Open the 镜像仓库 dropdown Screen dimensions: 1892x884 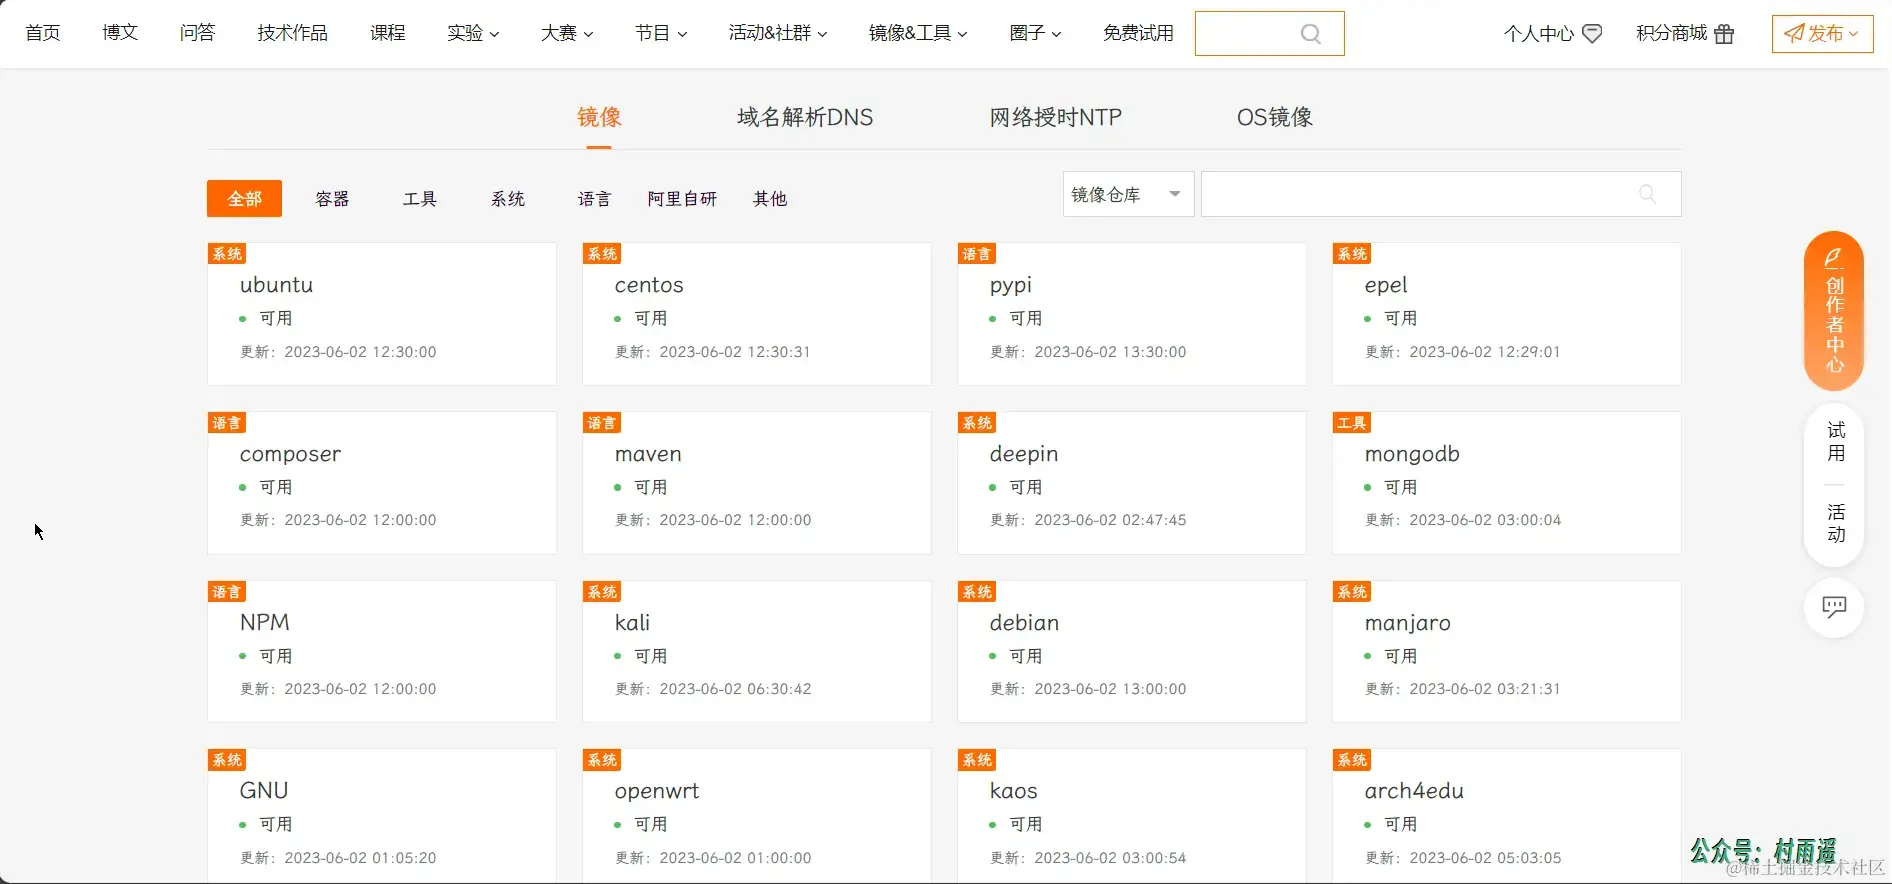[x=1128, y=194]
